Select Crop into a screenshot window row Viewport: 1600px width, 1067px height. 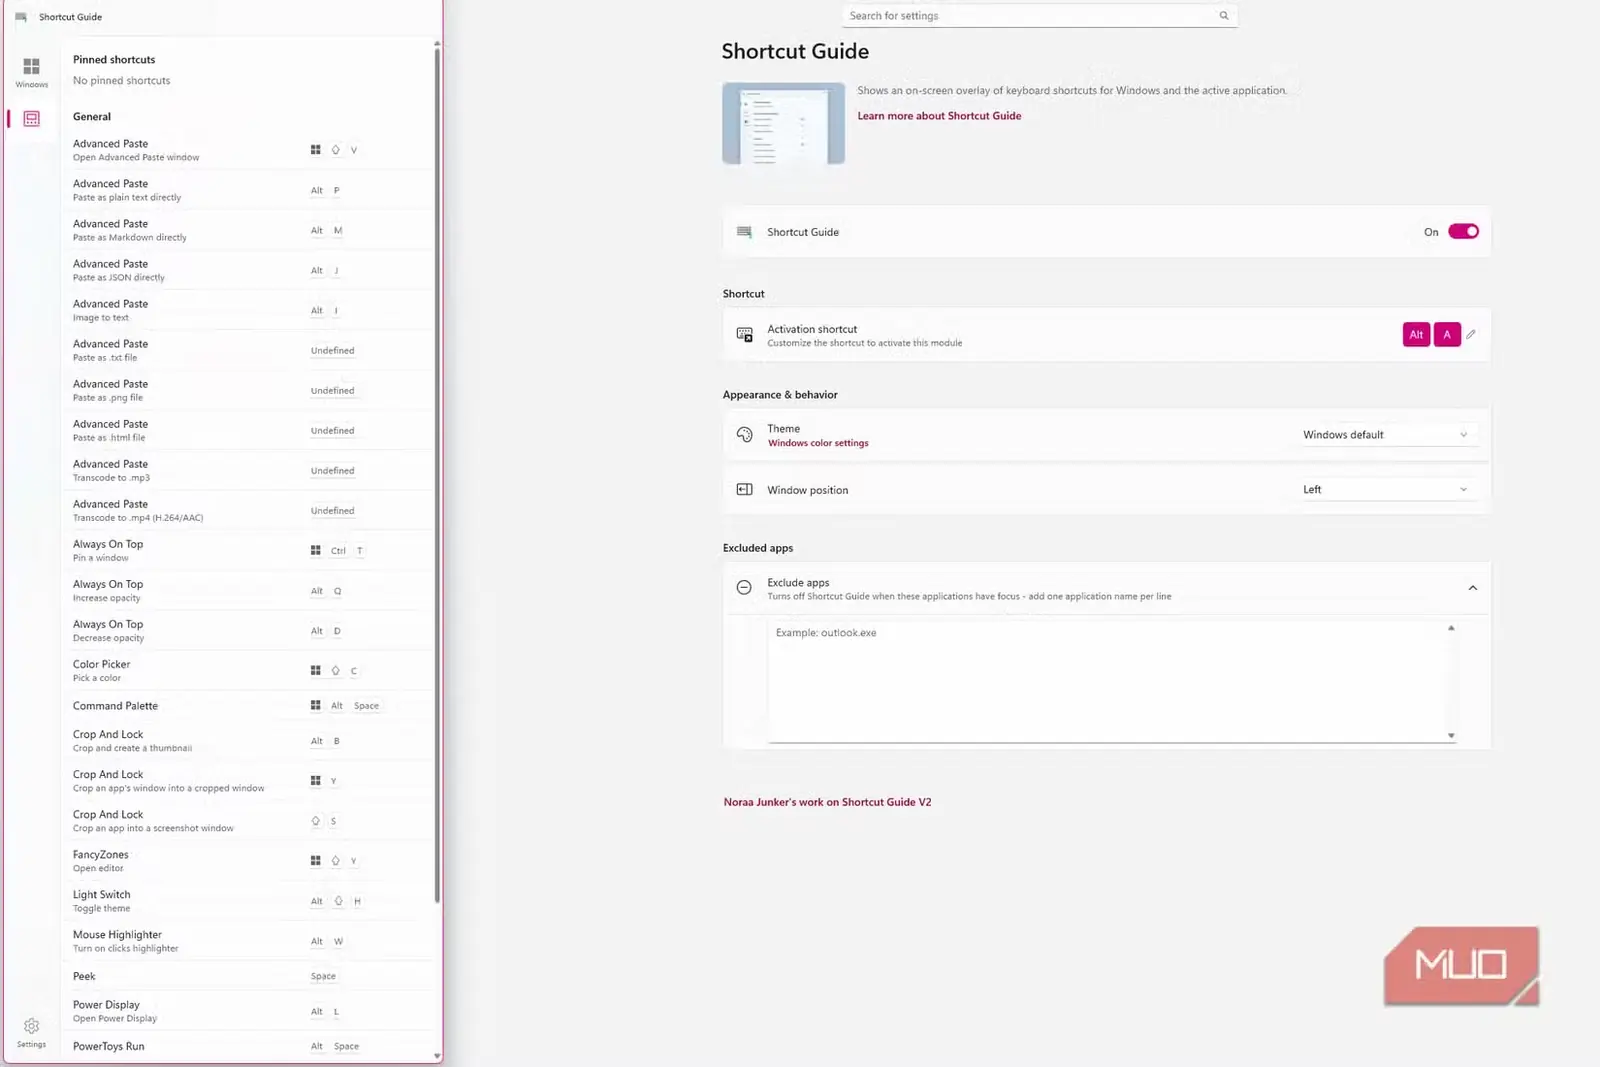coord(247,820)
